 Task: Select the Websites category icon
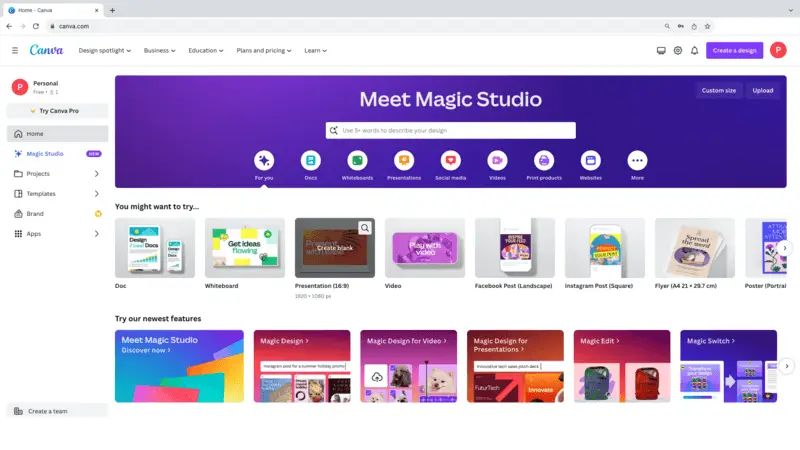click(591, 161)
